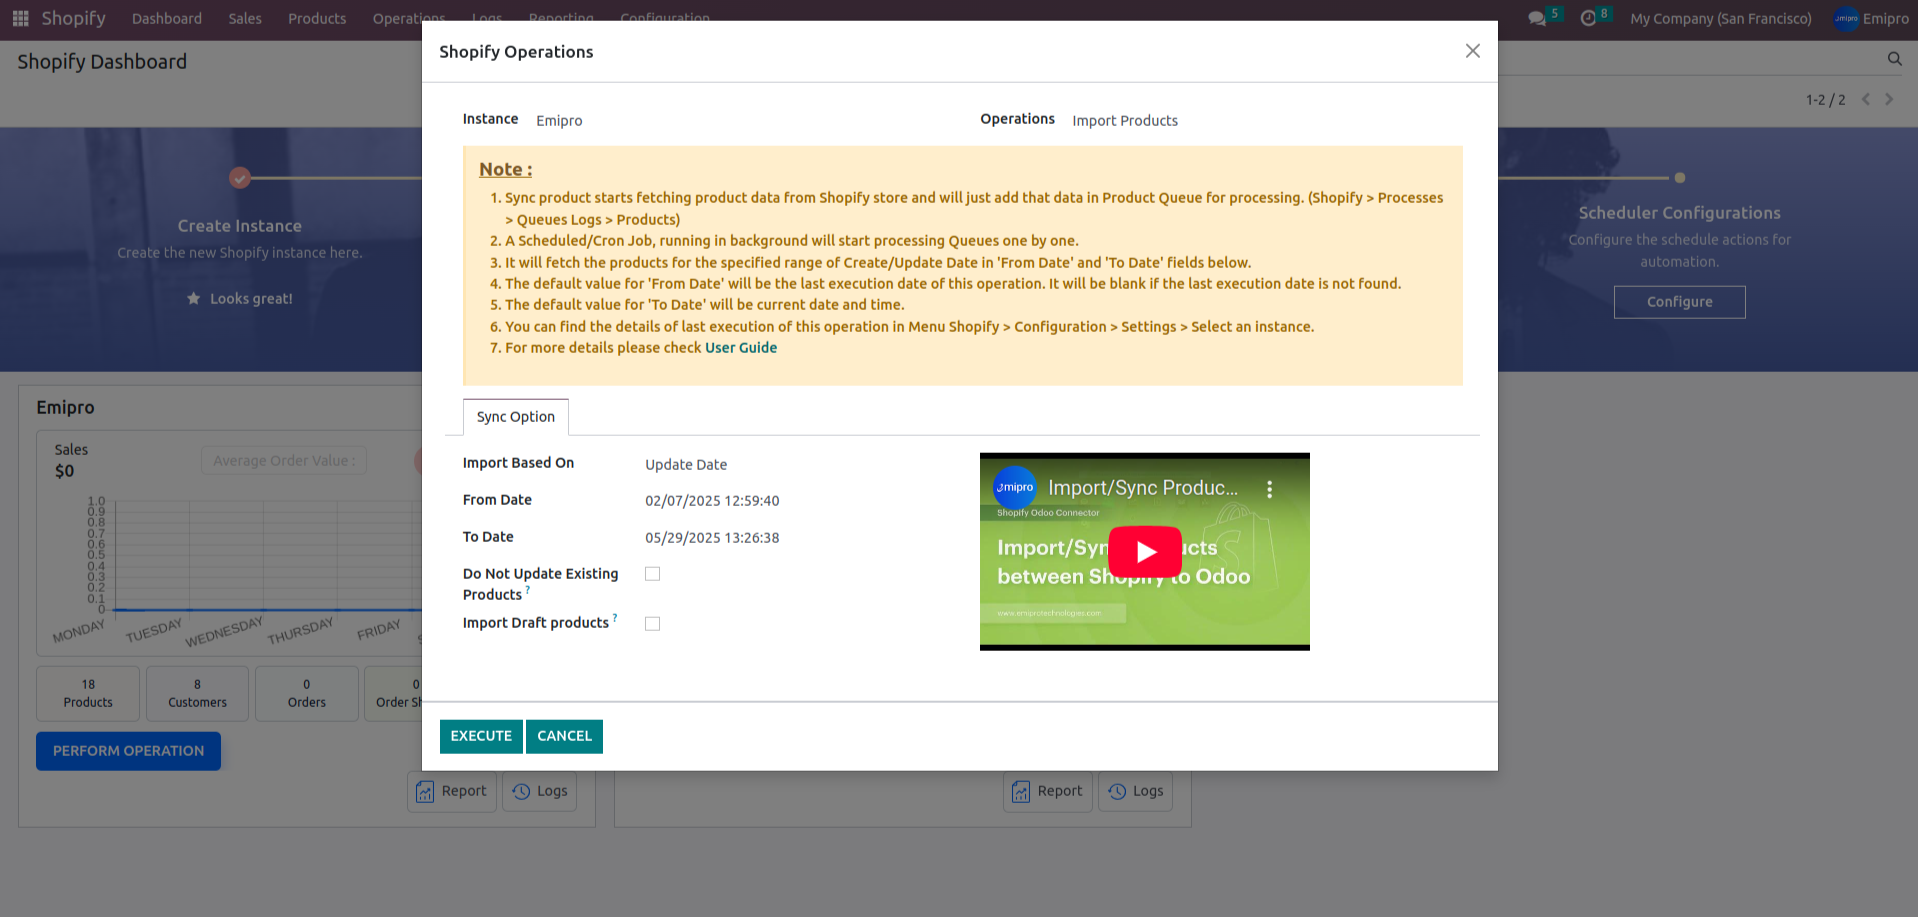Open the Dashboard menu
Screen dimensions: 1918x917
point(167,18)
